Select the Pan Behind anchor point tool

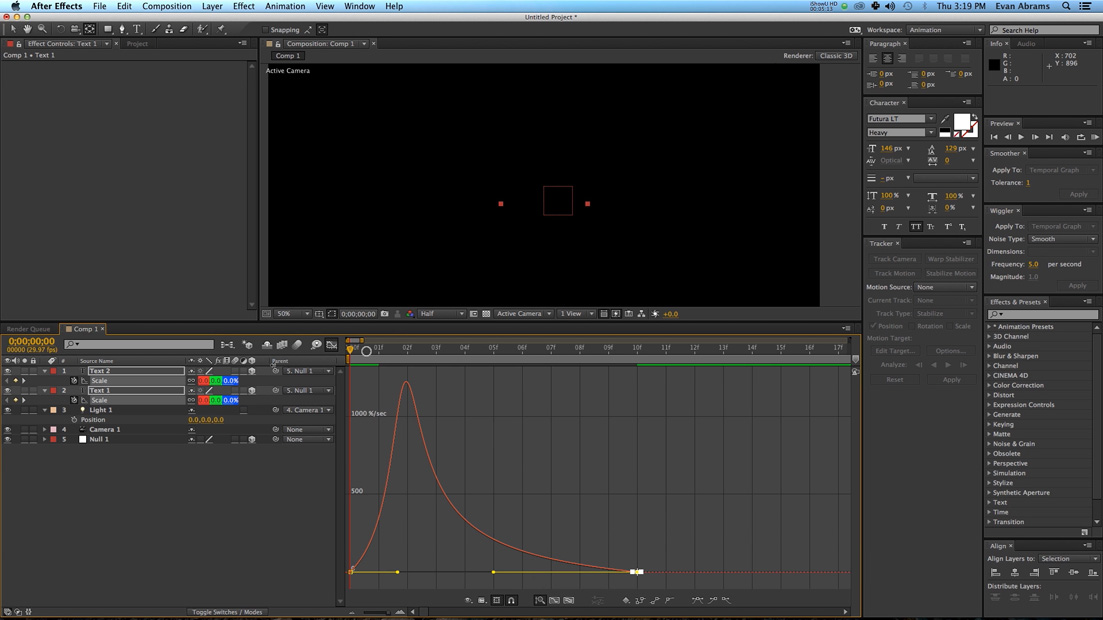[x=89, y=29]
